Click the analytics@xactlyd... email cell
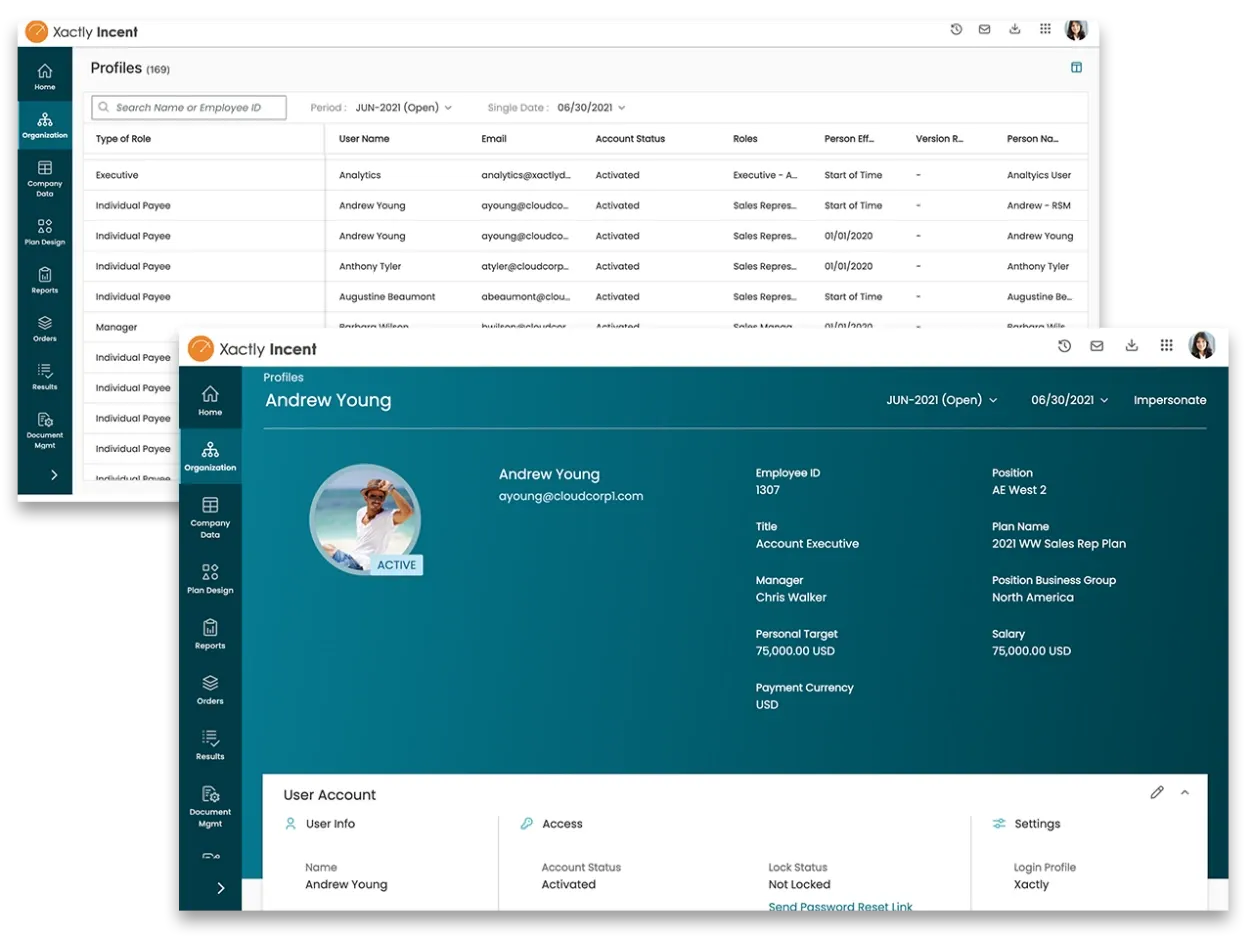 pos(526,175)
